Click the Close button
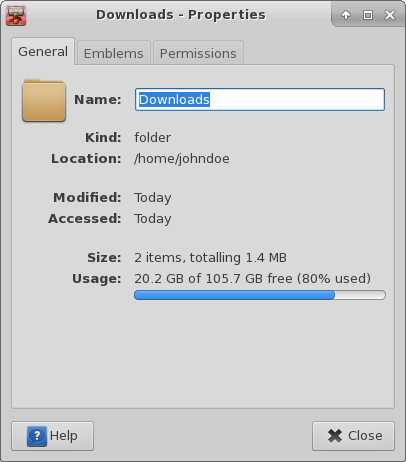Viewport: 406px width, 462px height. coord(353,436)
